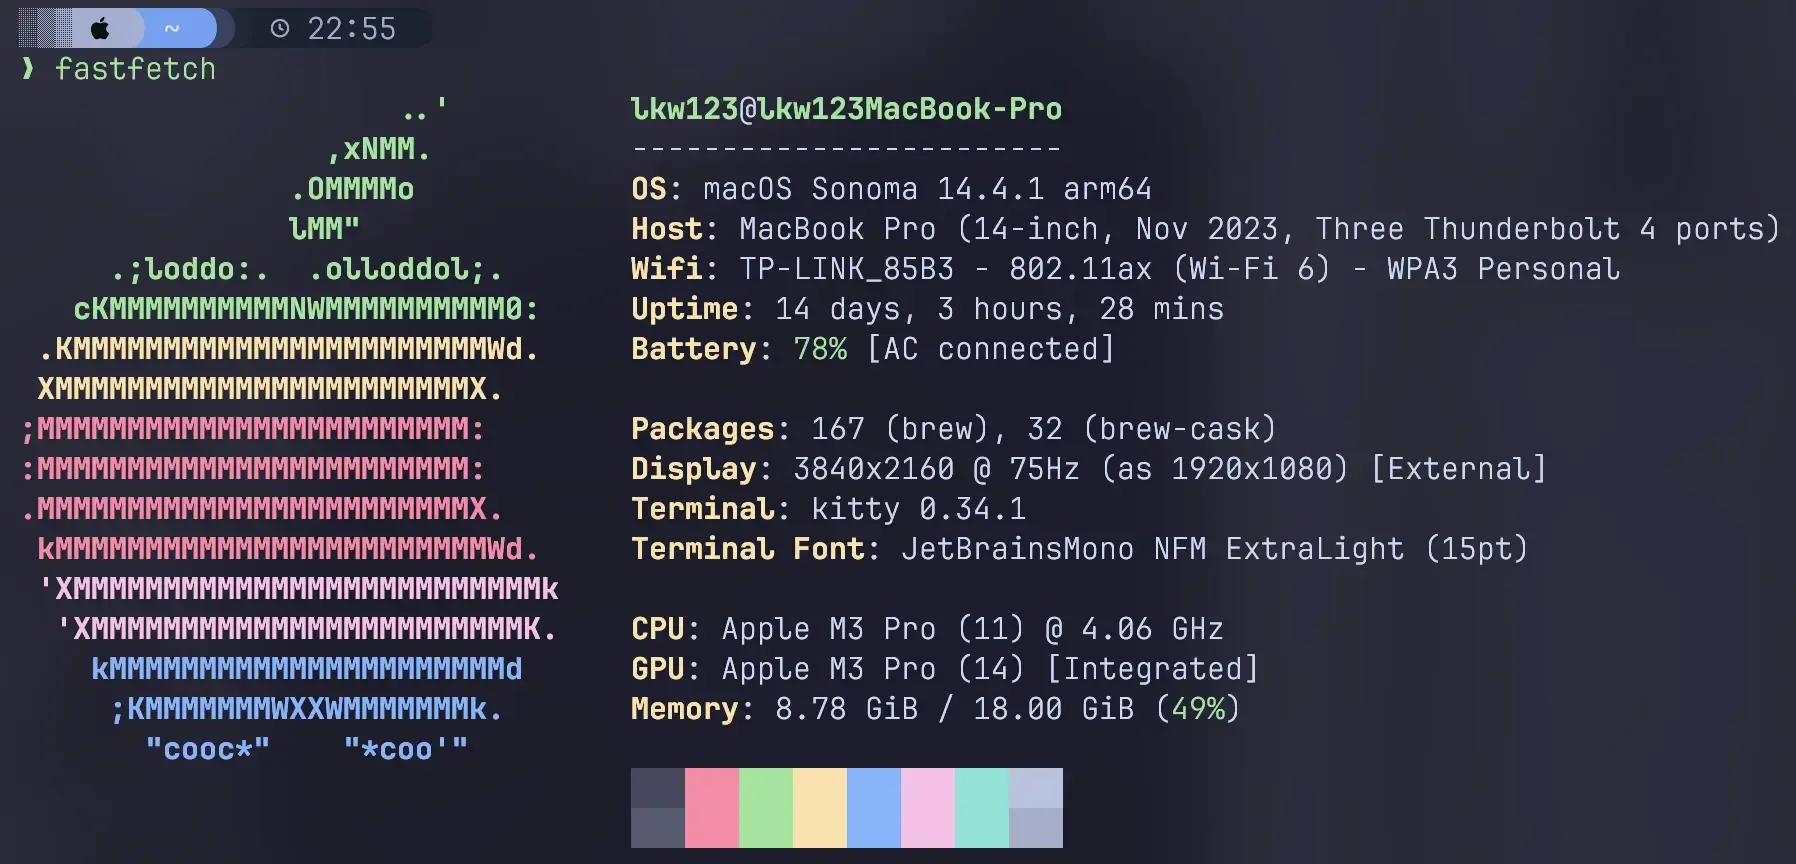Click the clock icon beside 22:55
1796x864 pixels.
click(x=280, y=29)
